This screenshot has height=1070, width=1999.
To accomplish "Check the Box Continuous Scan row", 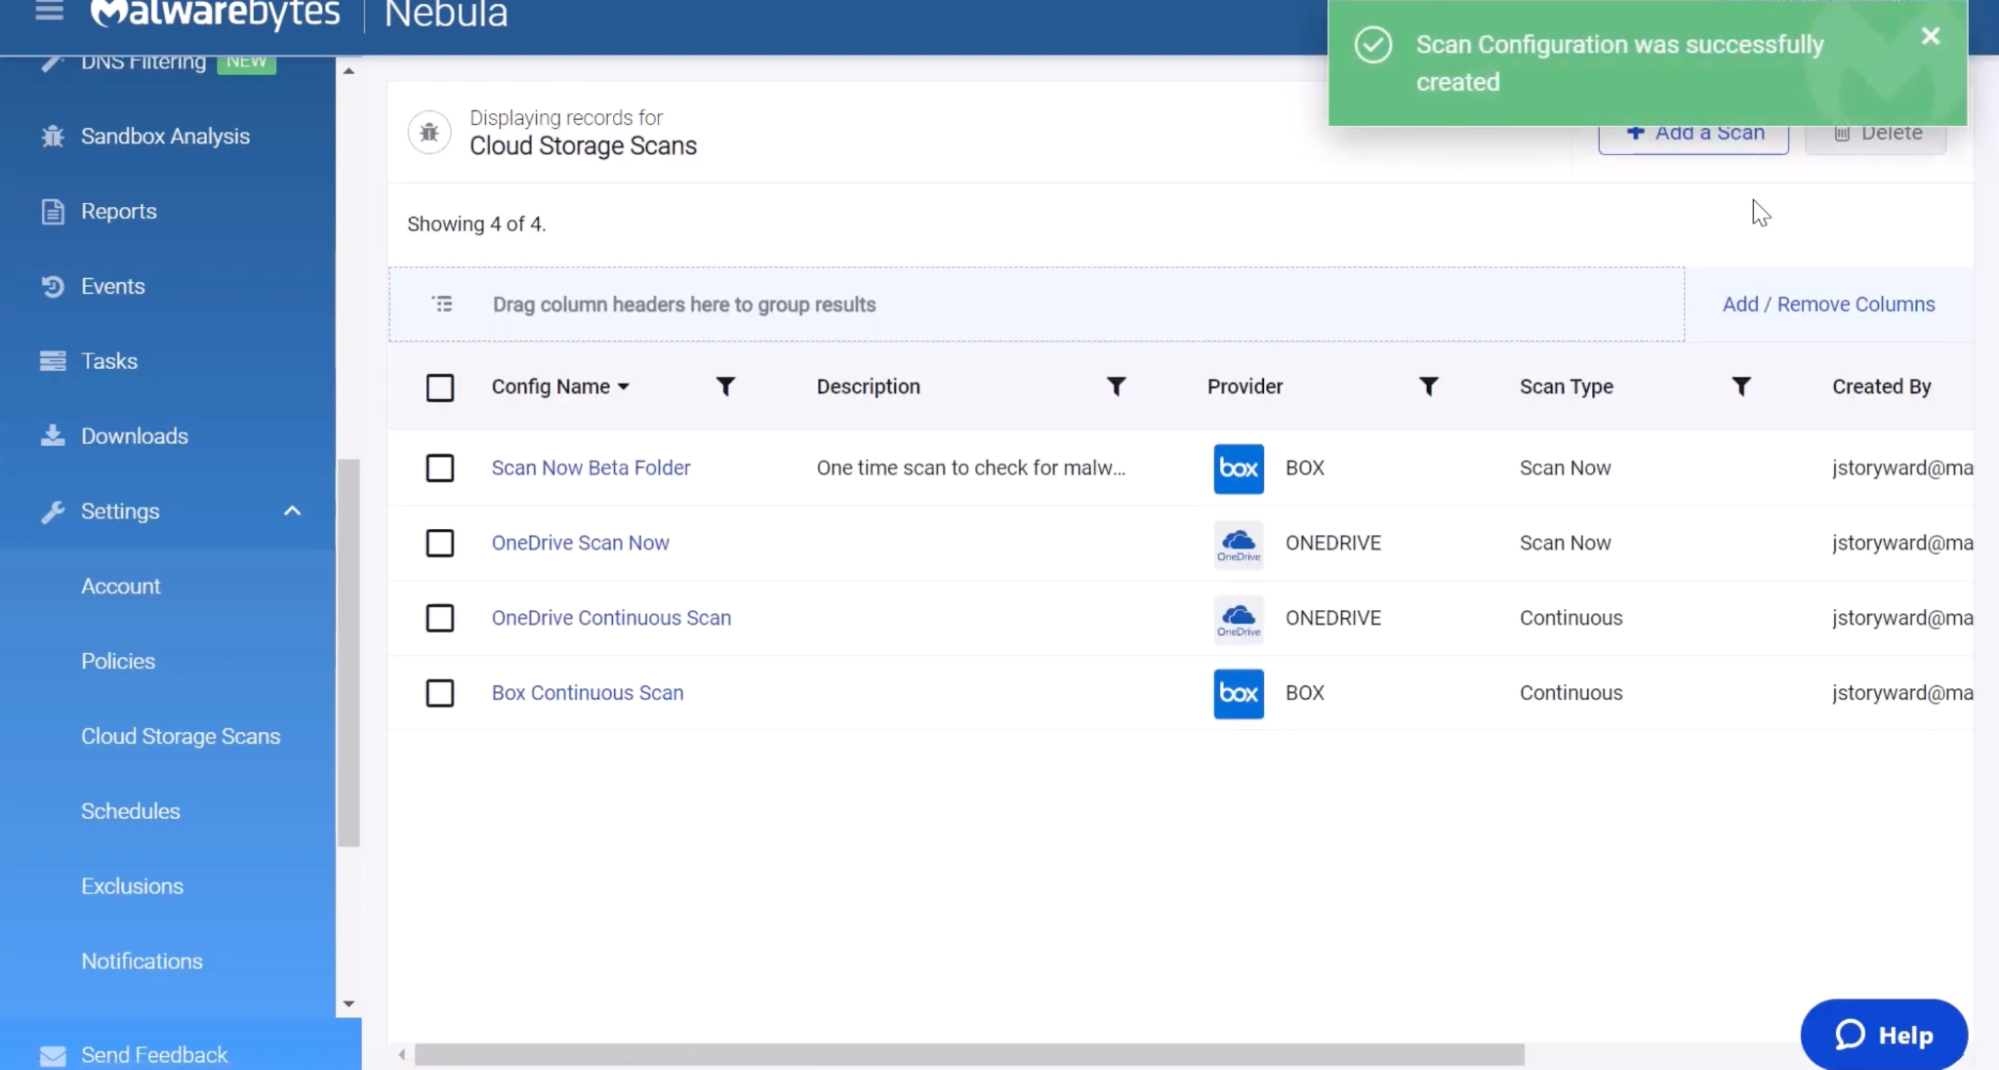I will point(440,693).
